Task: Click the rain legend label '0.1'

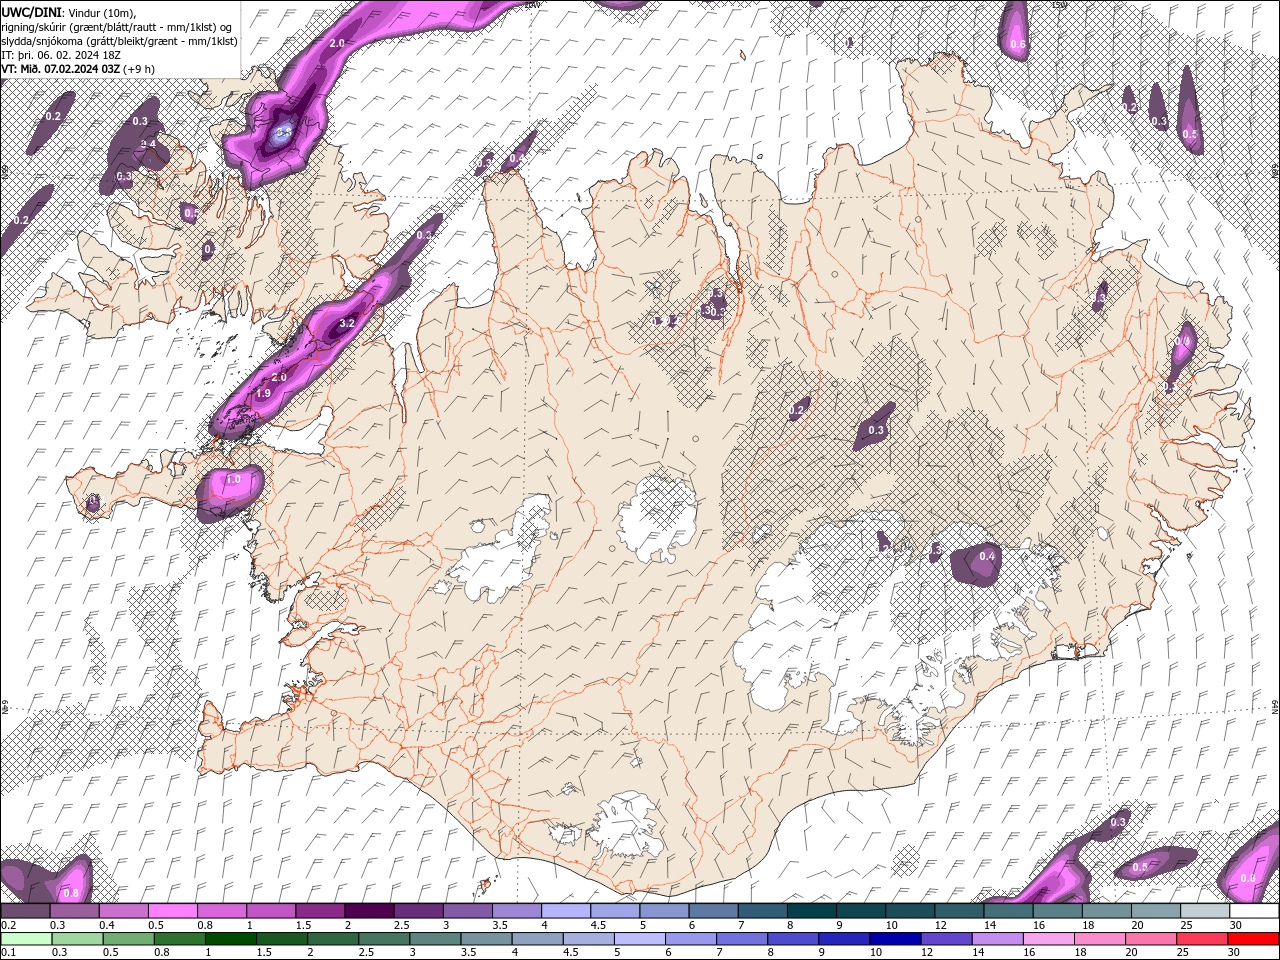Action: tap(7, 952)
